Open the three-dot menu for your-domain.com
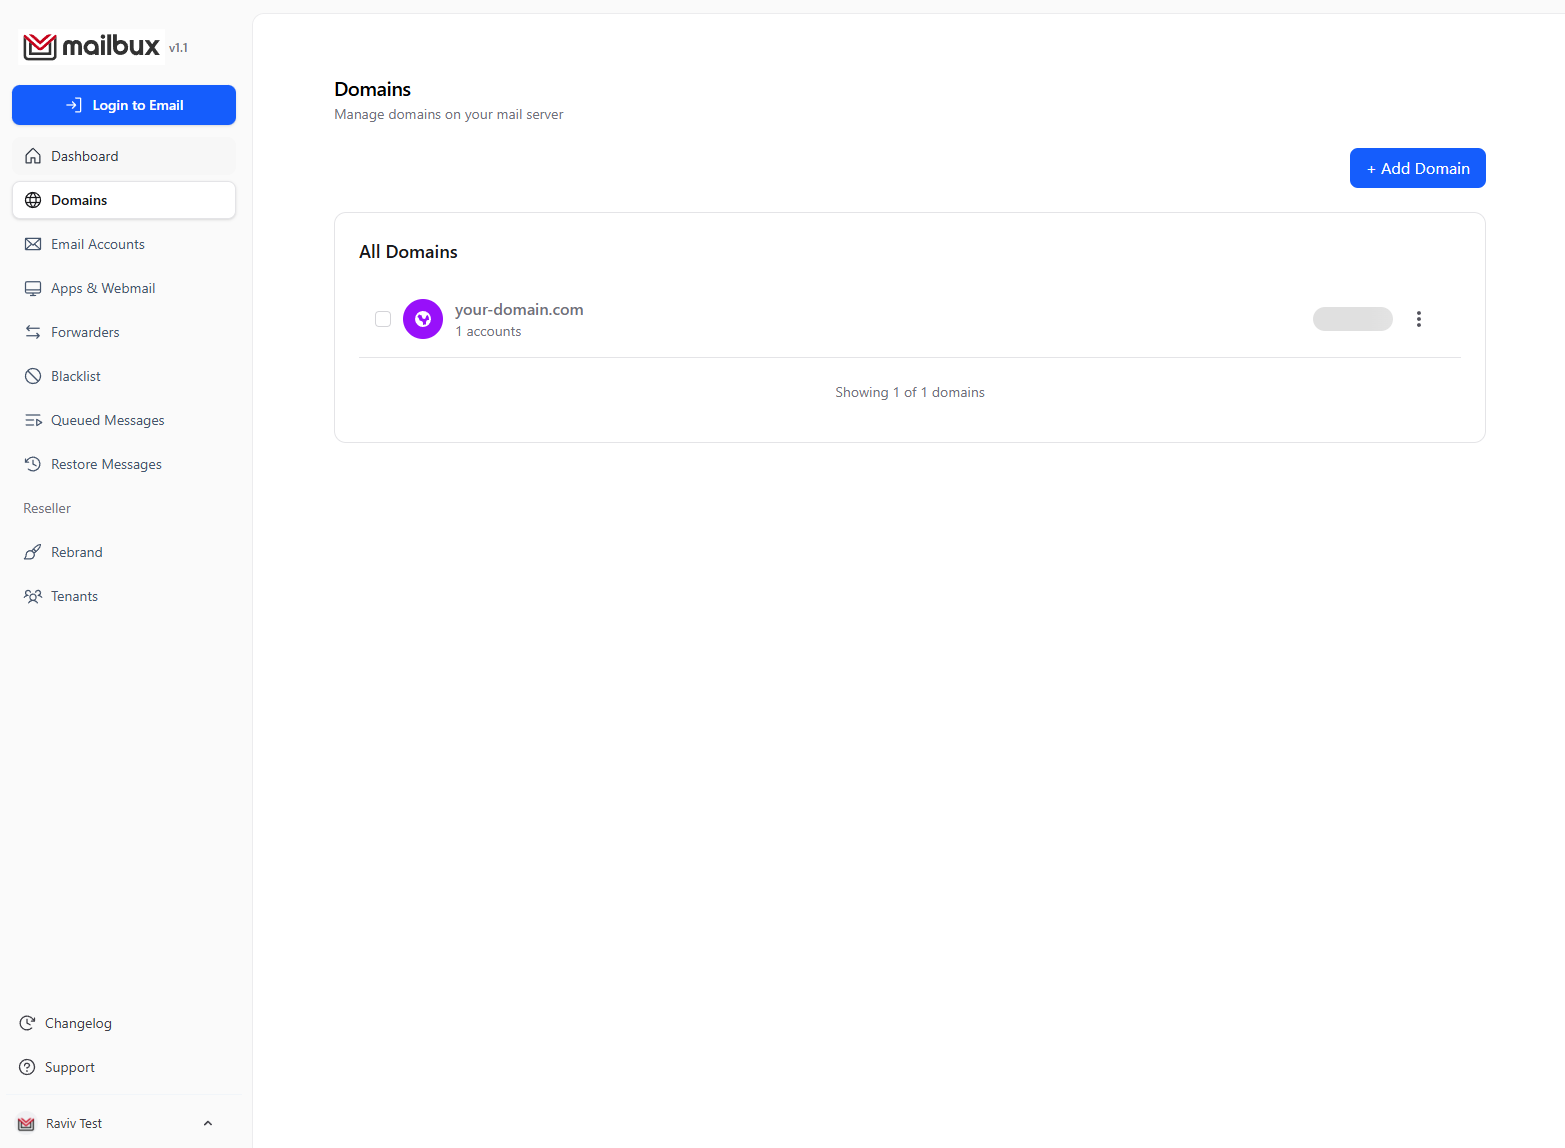The width and height of the screenshot is (1565, 1148). click(x=1419, y=318)
